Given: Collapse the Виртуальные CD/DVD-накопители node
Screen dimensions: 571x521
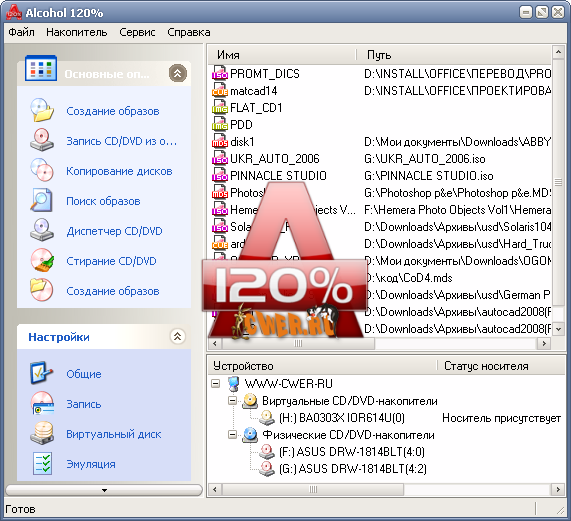Looking at the screenshot, I should coord(232,400).
